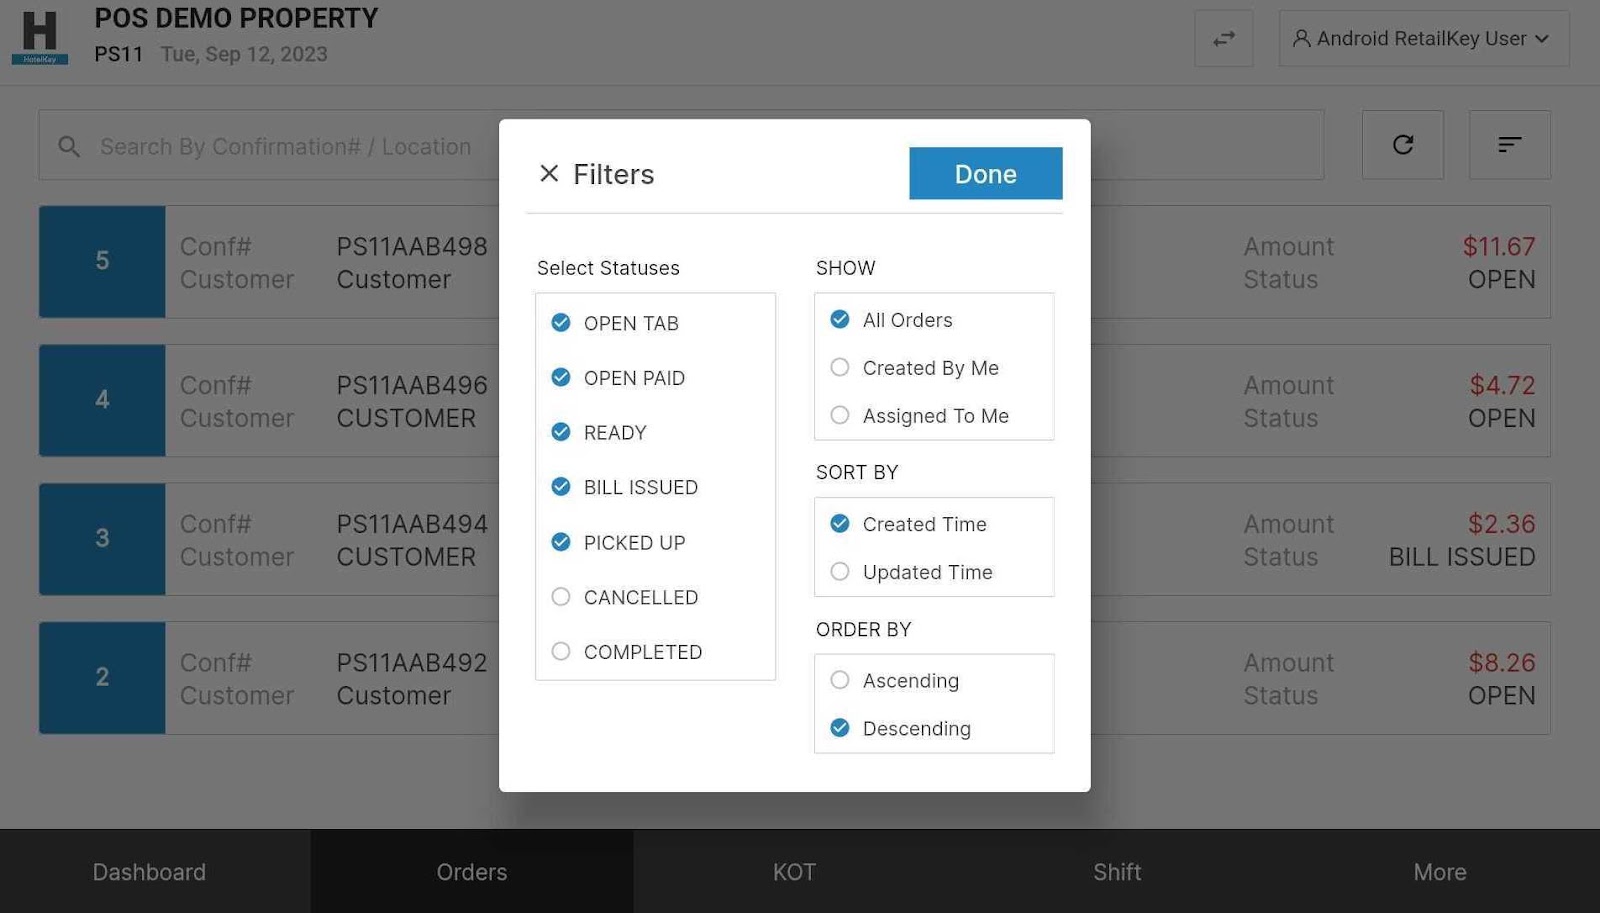Image resolution: width=1600 pixels, height=913 pixels.
Task: Switch to the Dashboard tab
Action: (149, 872)
